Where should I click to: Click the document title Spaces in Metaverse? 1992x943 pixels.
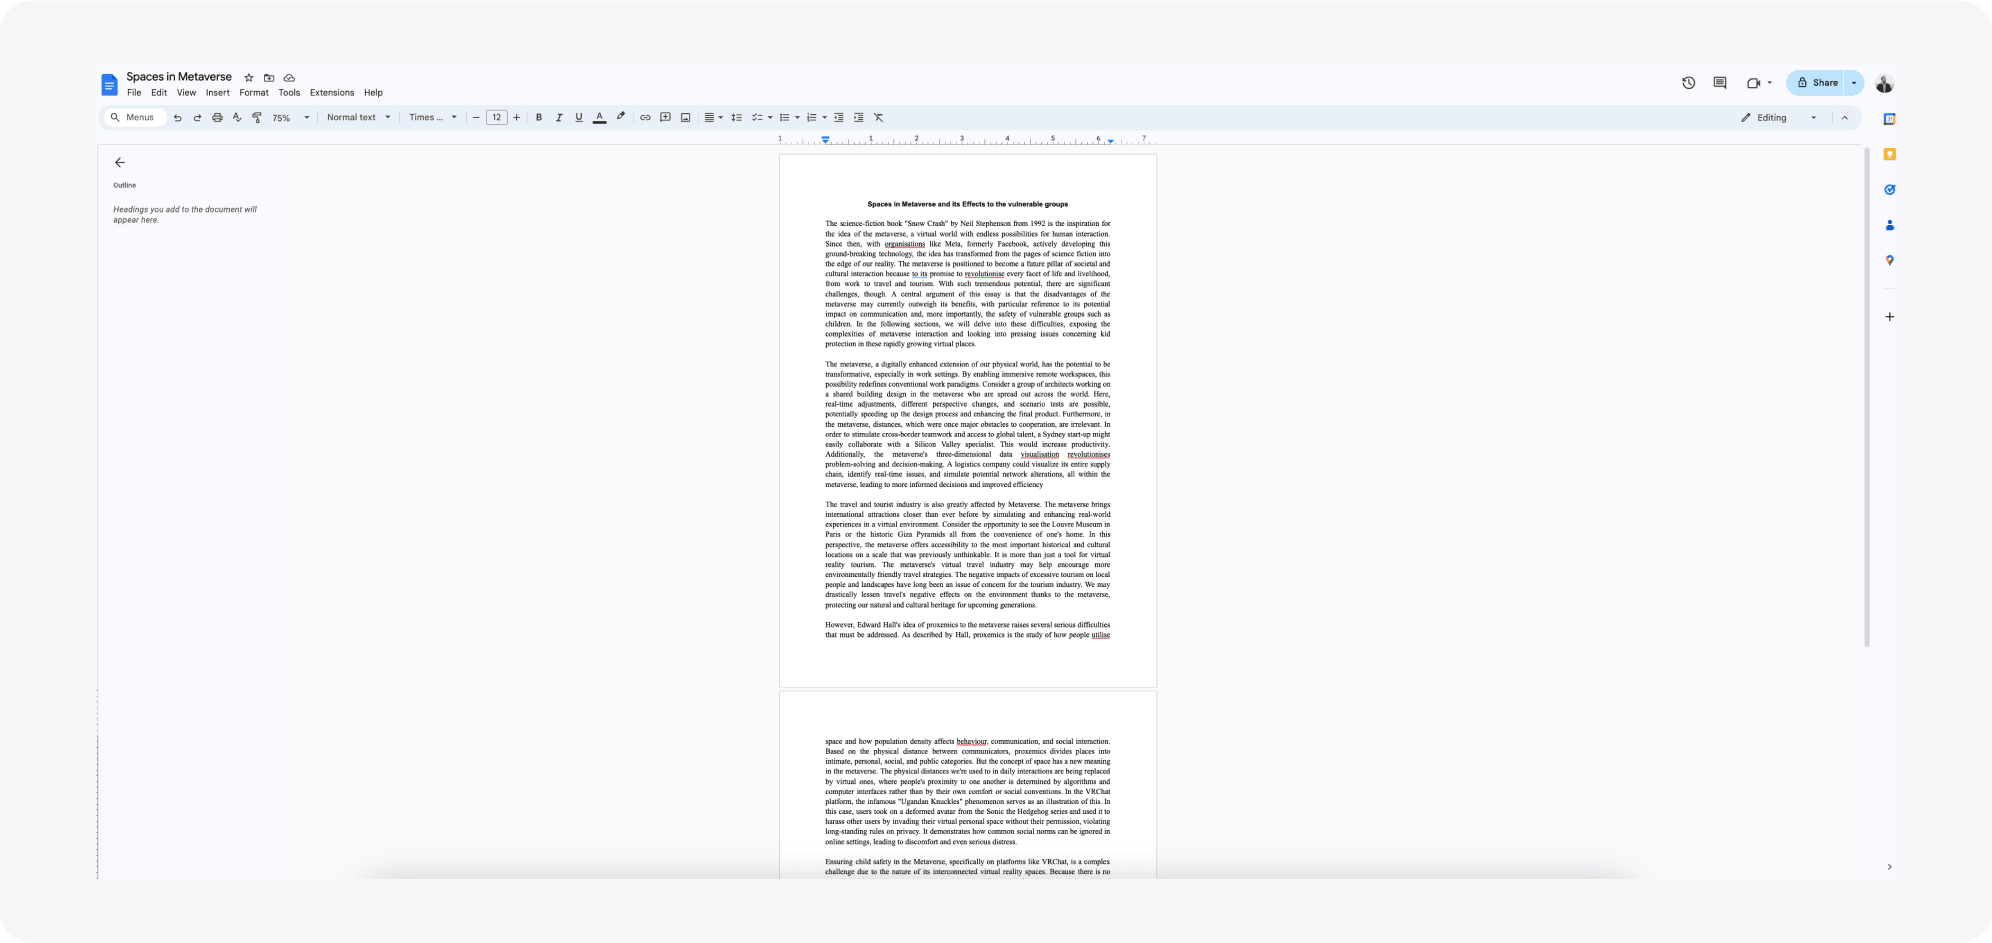click(179, 77)
